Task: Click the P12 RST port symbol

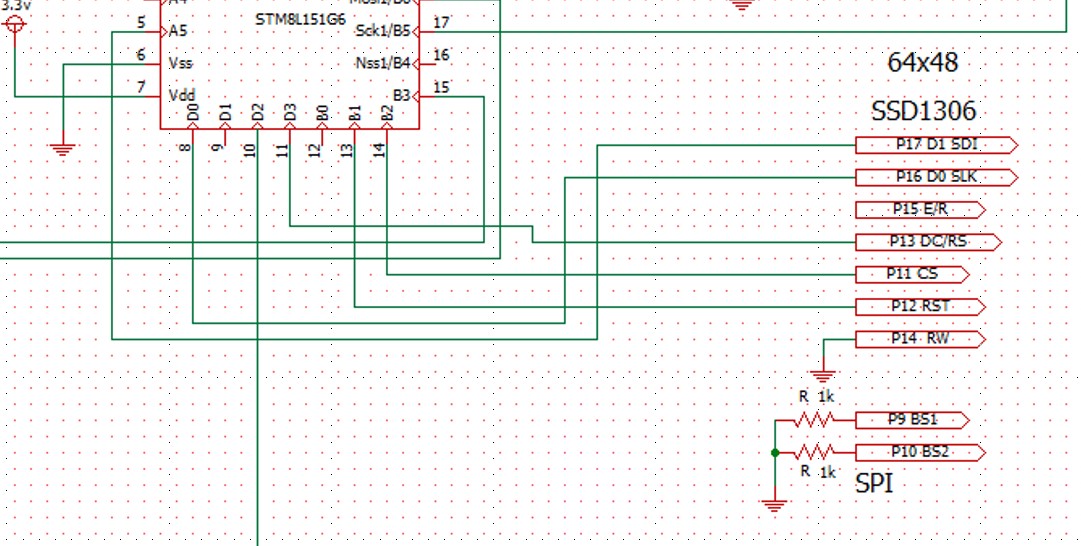Action: [x=920, y=306]
